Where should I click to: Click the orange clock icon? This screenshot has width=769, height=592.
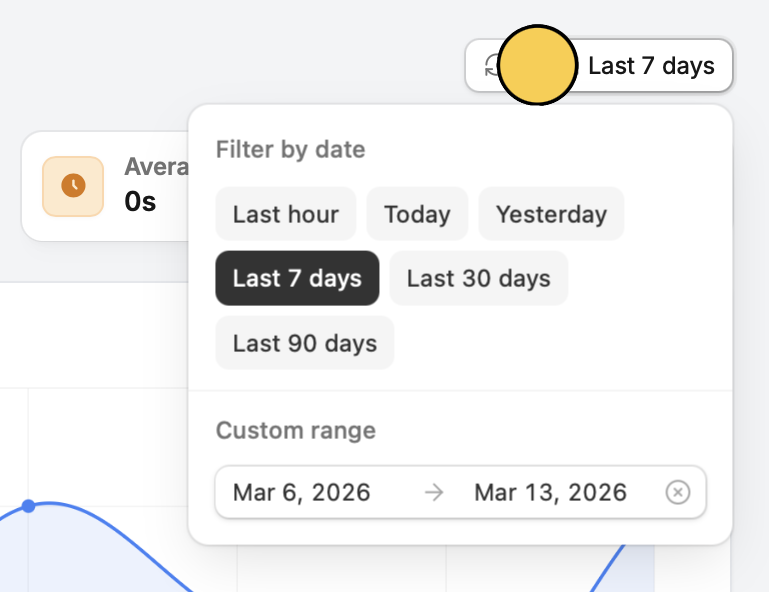click(73, 186)
